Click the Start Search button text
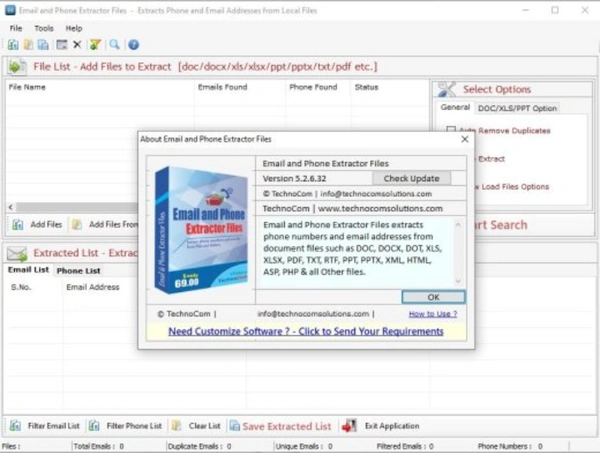This screenshot has width=600, height=453. pos(501,225)
